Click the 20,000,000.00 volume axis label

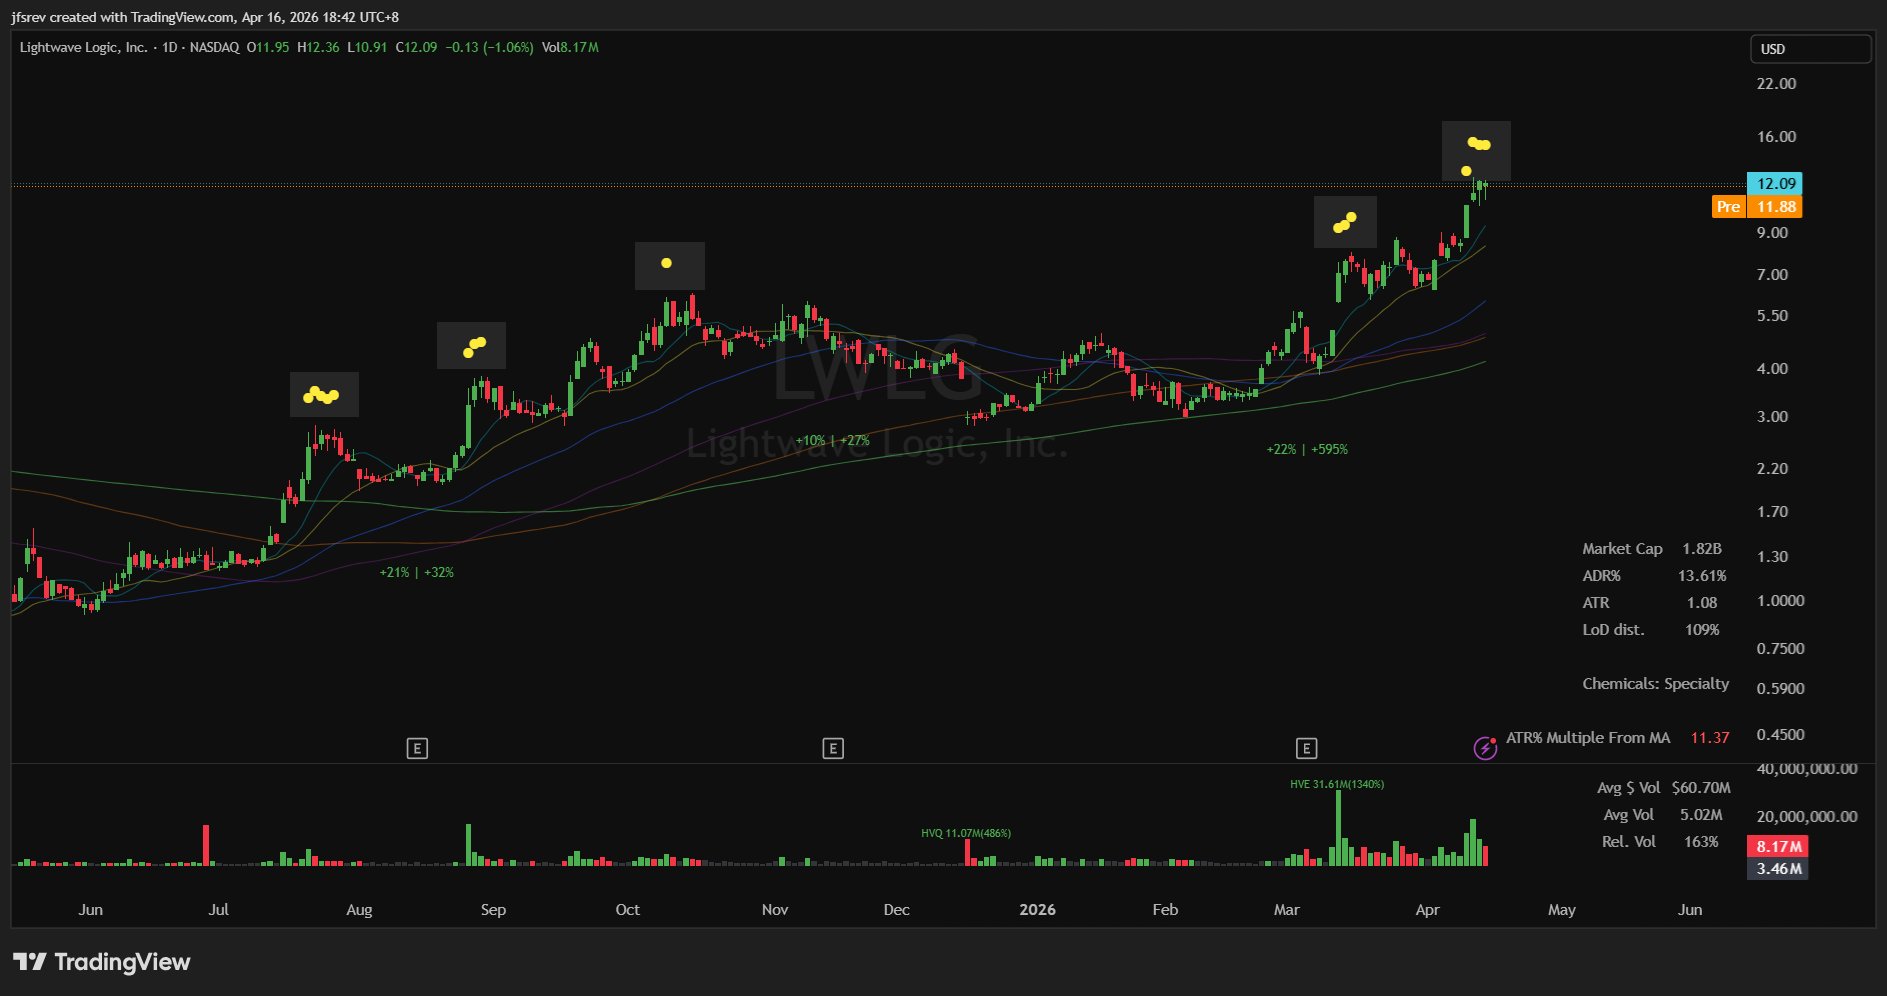coord(1807,816)
